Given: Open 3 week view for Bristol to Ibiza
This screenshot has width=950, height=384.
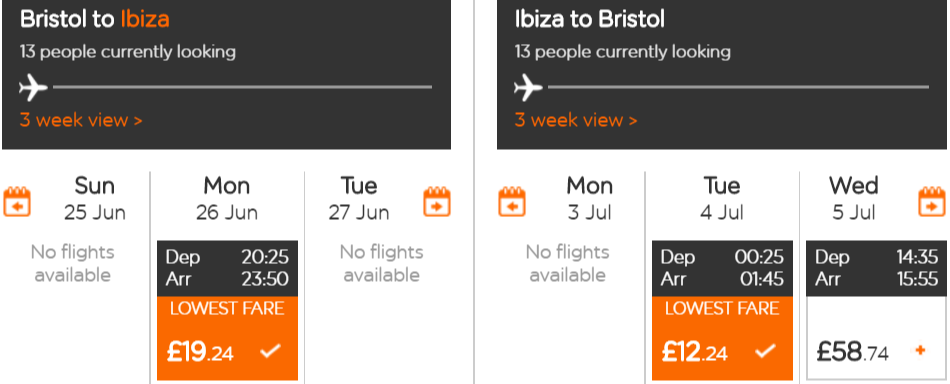Looking at the screenshot, I should click(x=81, y=120).
